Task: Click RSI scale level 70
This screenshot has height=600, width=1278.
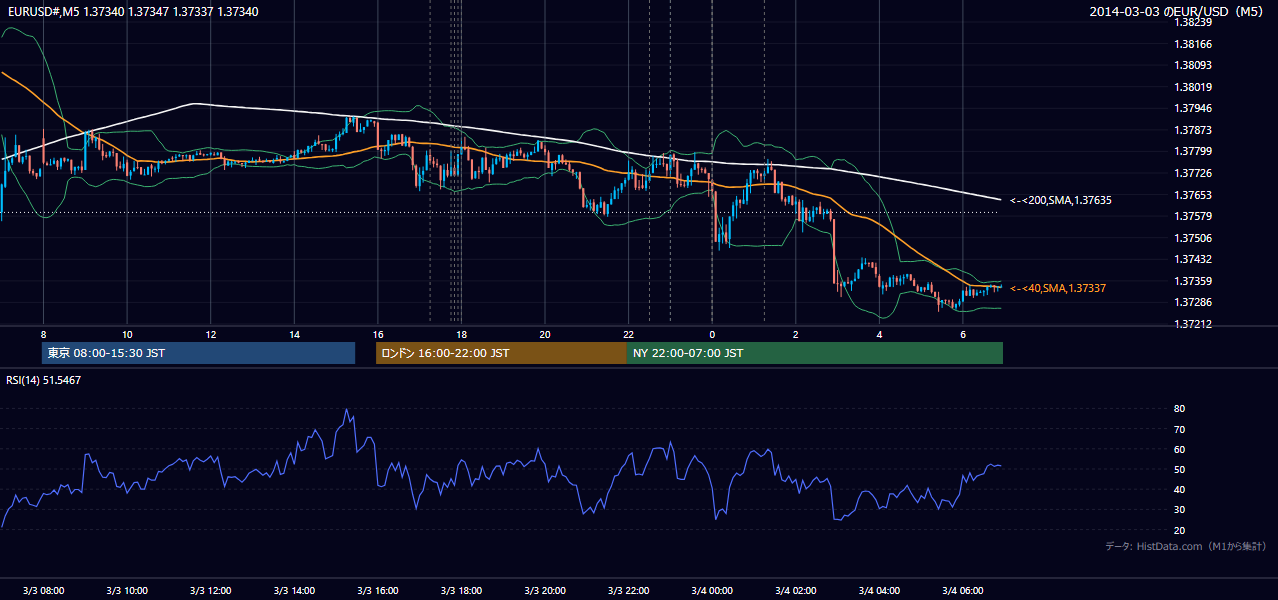Action: [1180, 429]
